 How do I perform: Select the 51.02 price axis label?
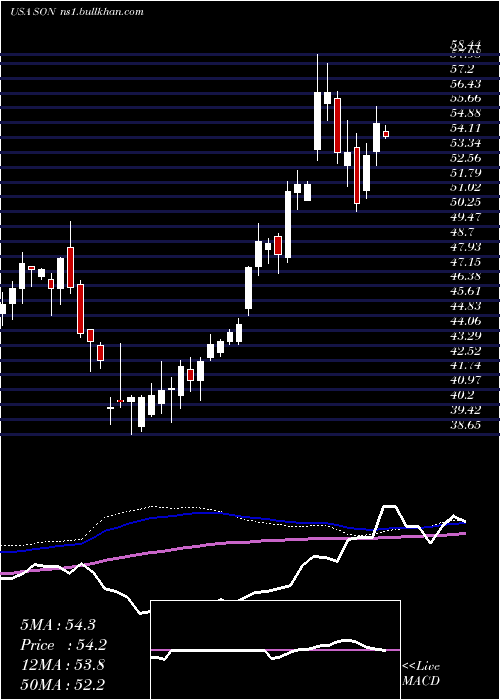click(x=466, y=188)
